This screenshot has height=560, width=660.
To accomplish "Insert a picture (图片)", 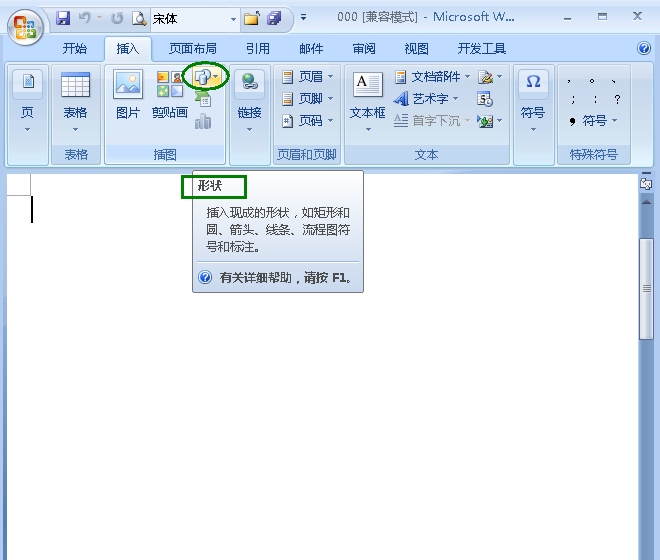I will tap(128, 94).
